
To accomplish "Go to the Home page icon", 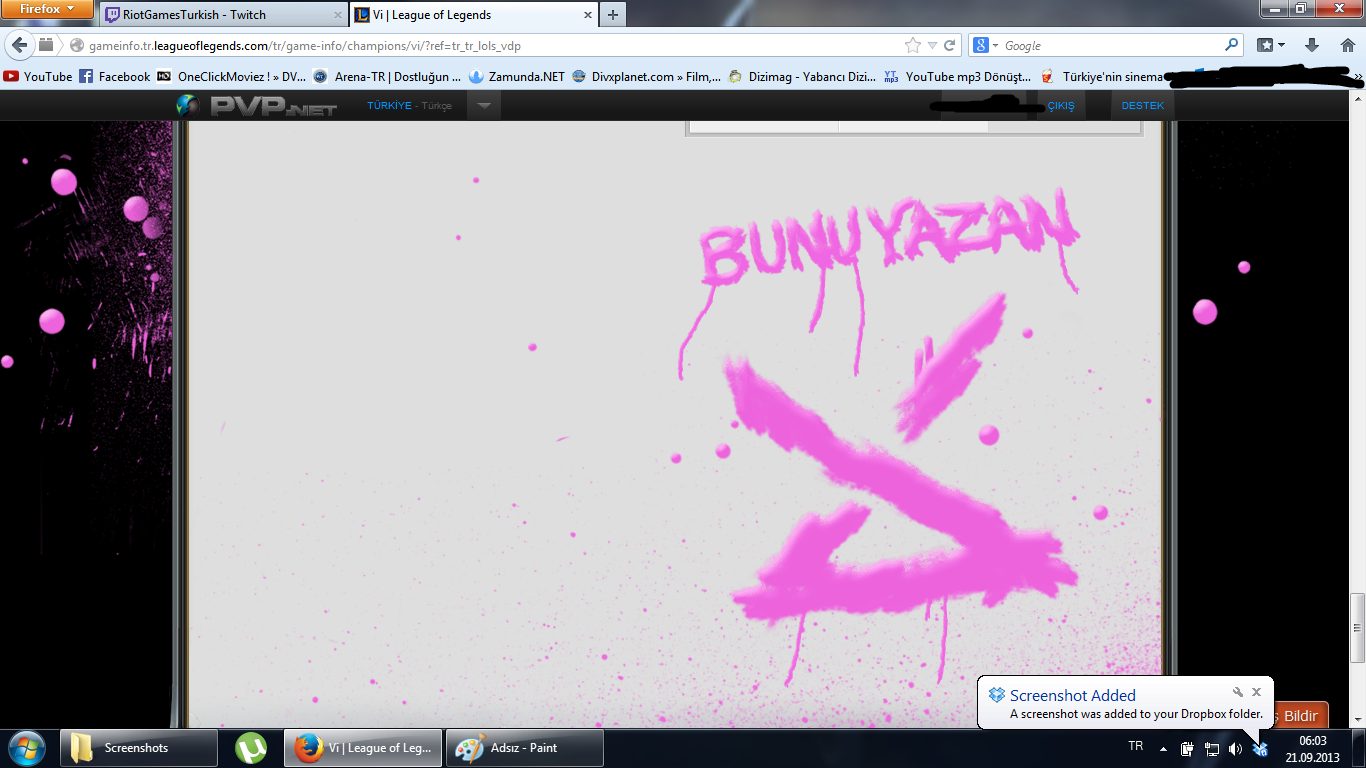I will [1347, 45].
